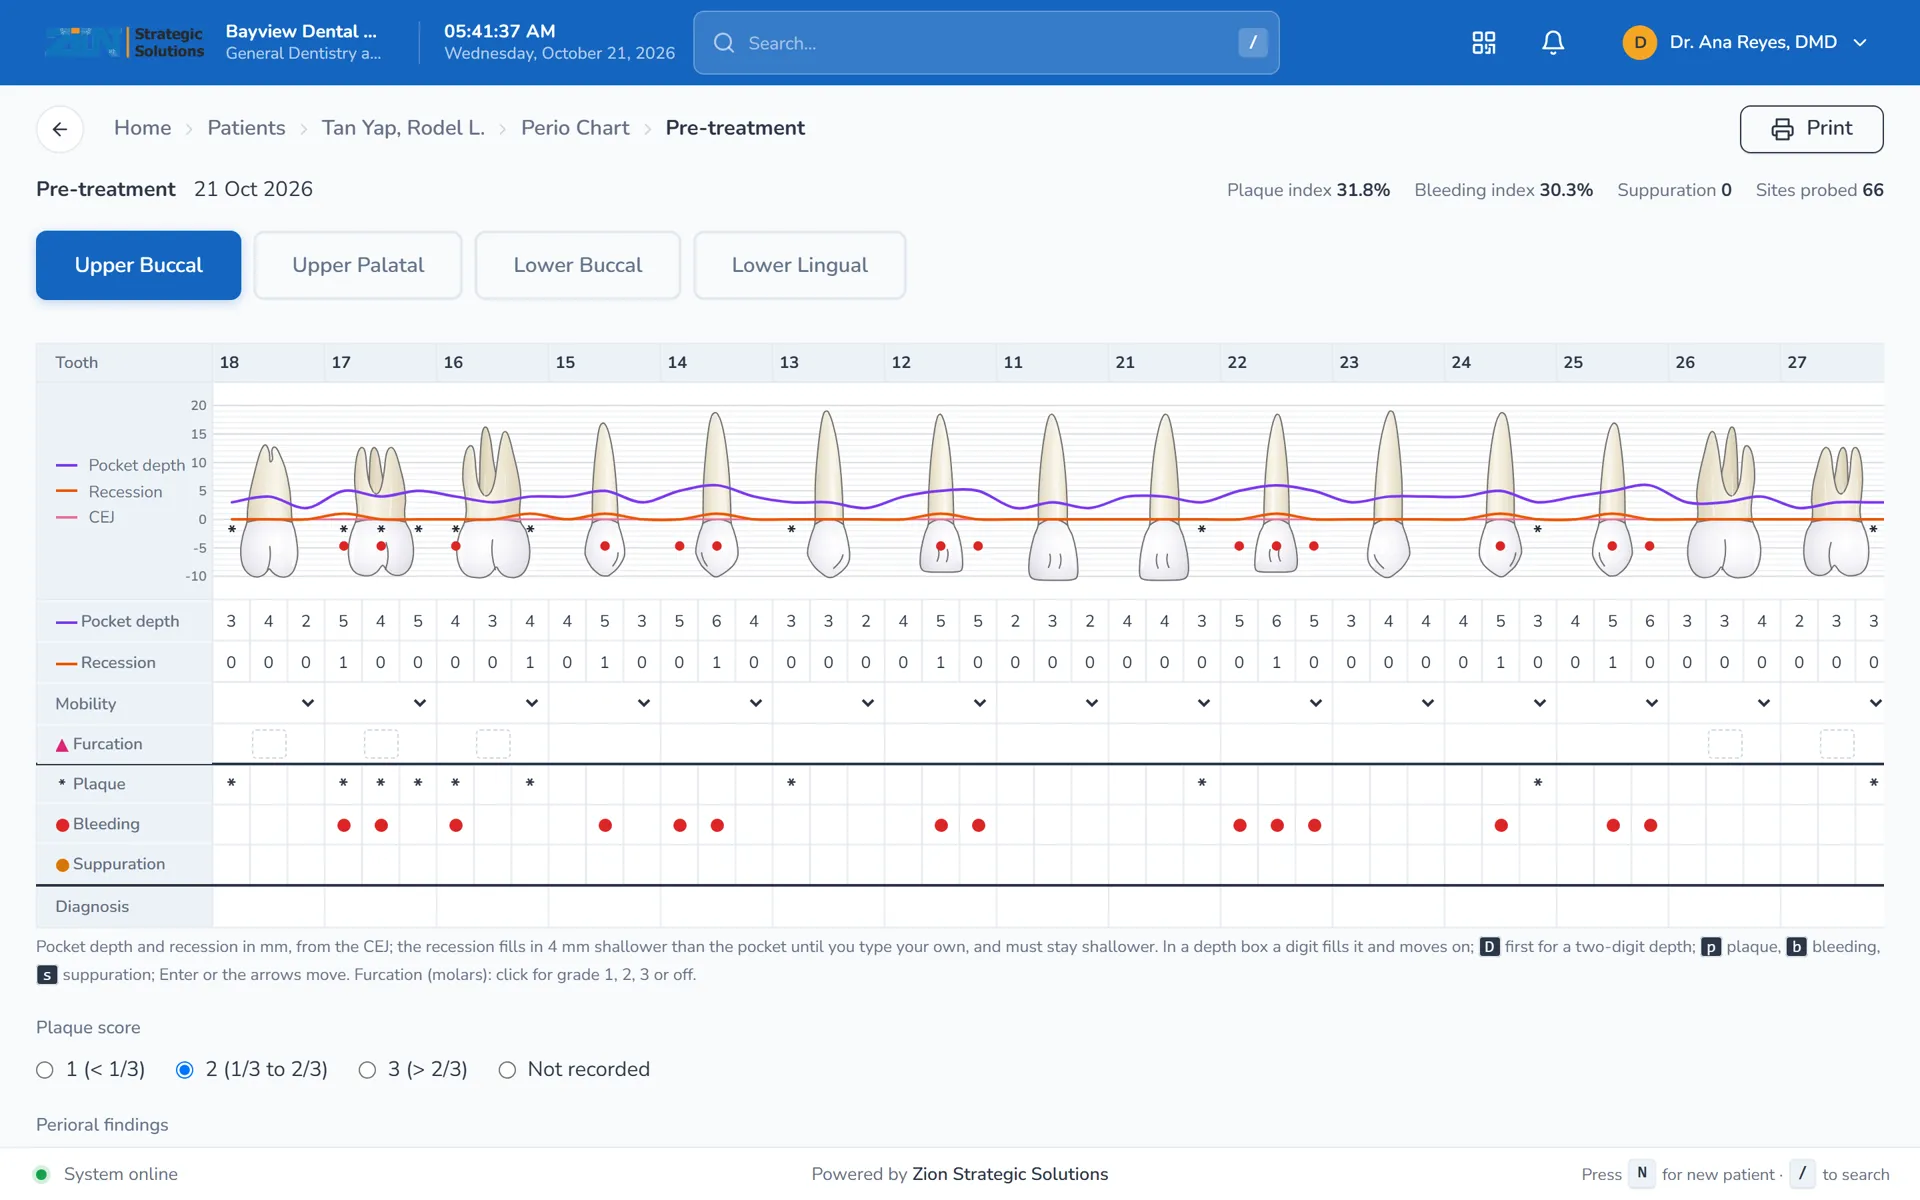
Task: Click the tooth 21 illustration
Action: (x=1164, y=496)
